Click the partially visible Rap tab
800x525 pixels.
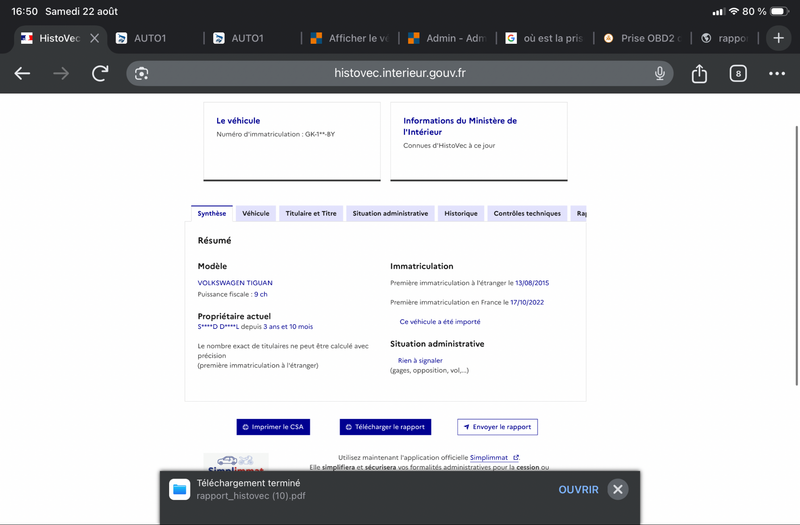(x=581, y=213)
